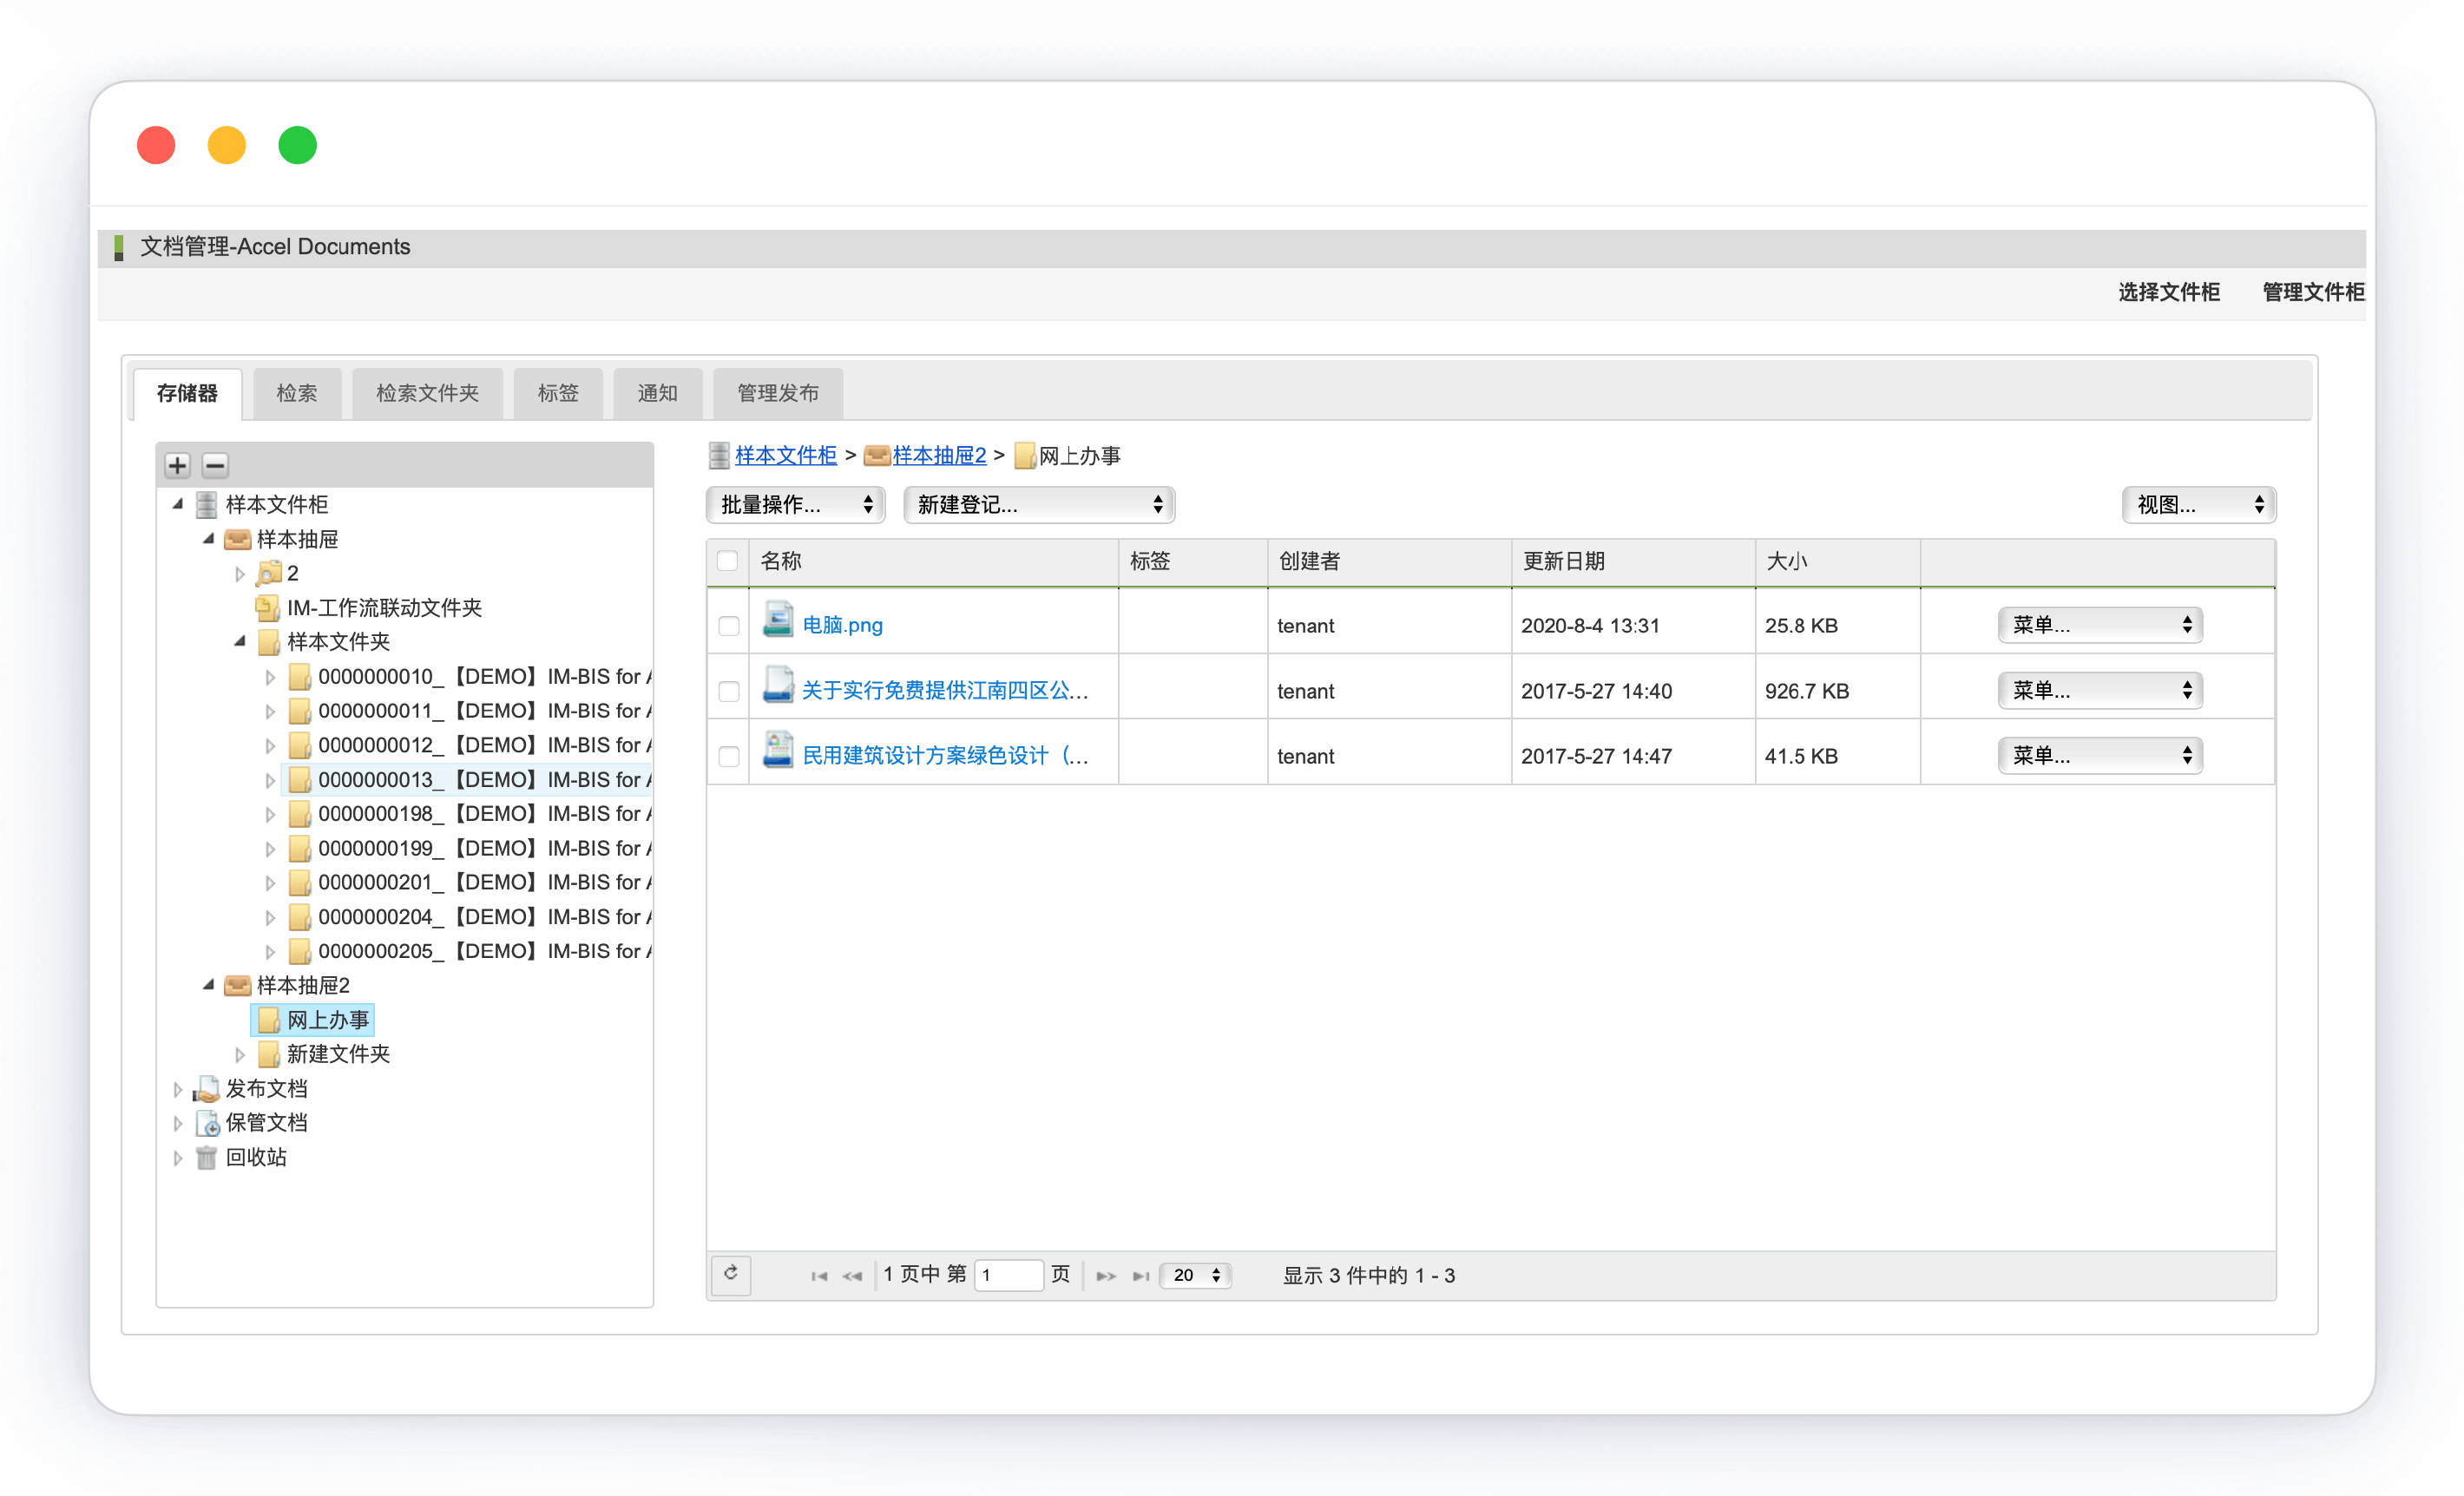Click the 电脑.png file icon
This screenshot has width=2464, height=1496.
click(774, 623)
